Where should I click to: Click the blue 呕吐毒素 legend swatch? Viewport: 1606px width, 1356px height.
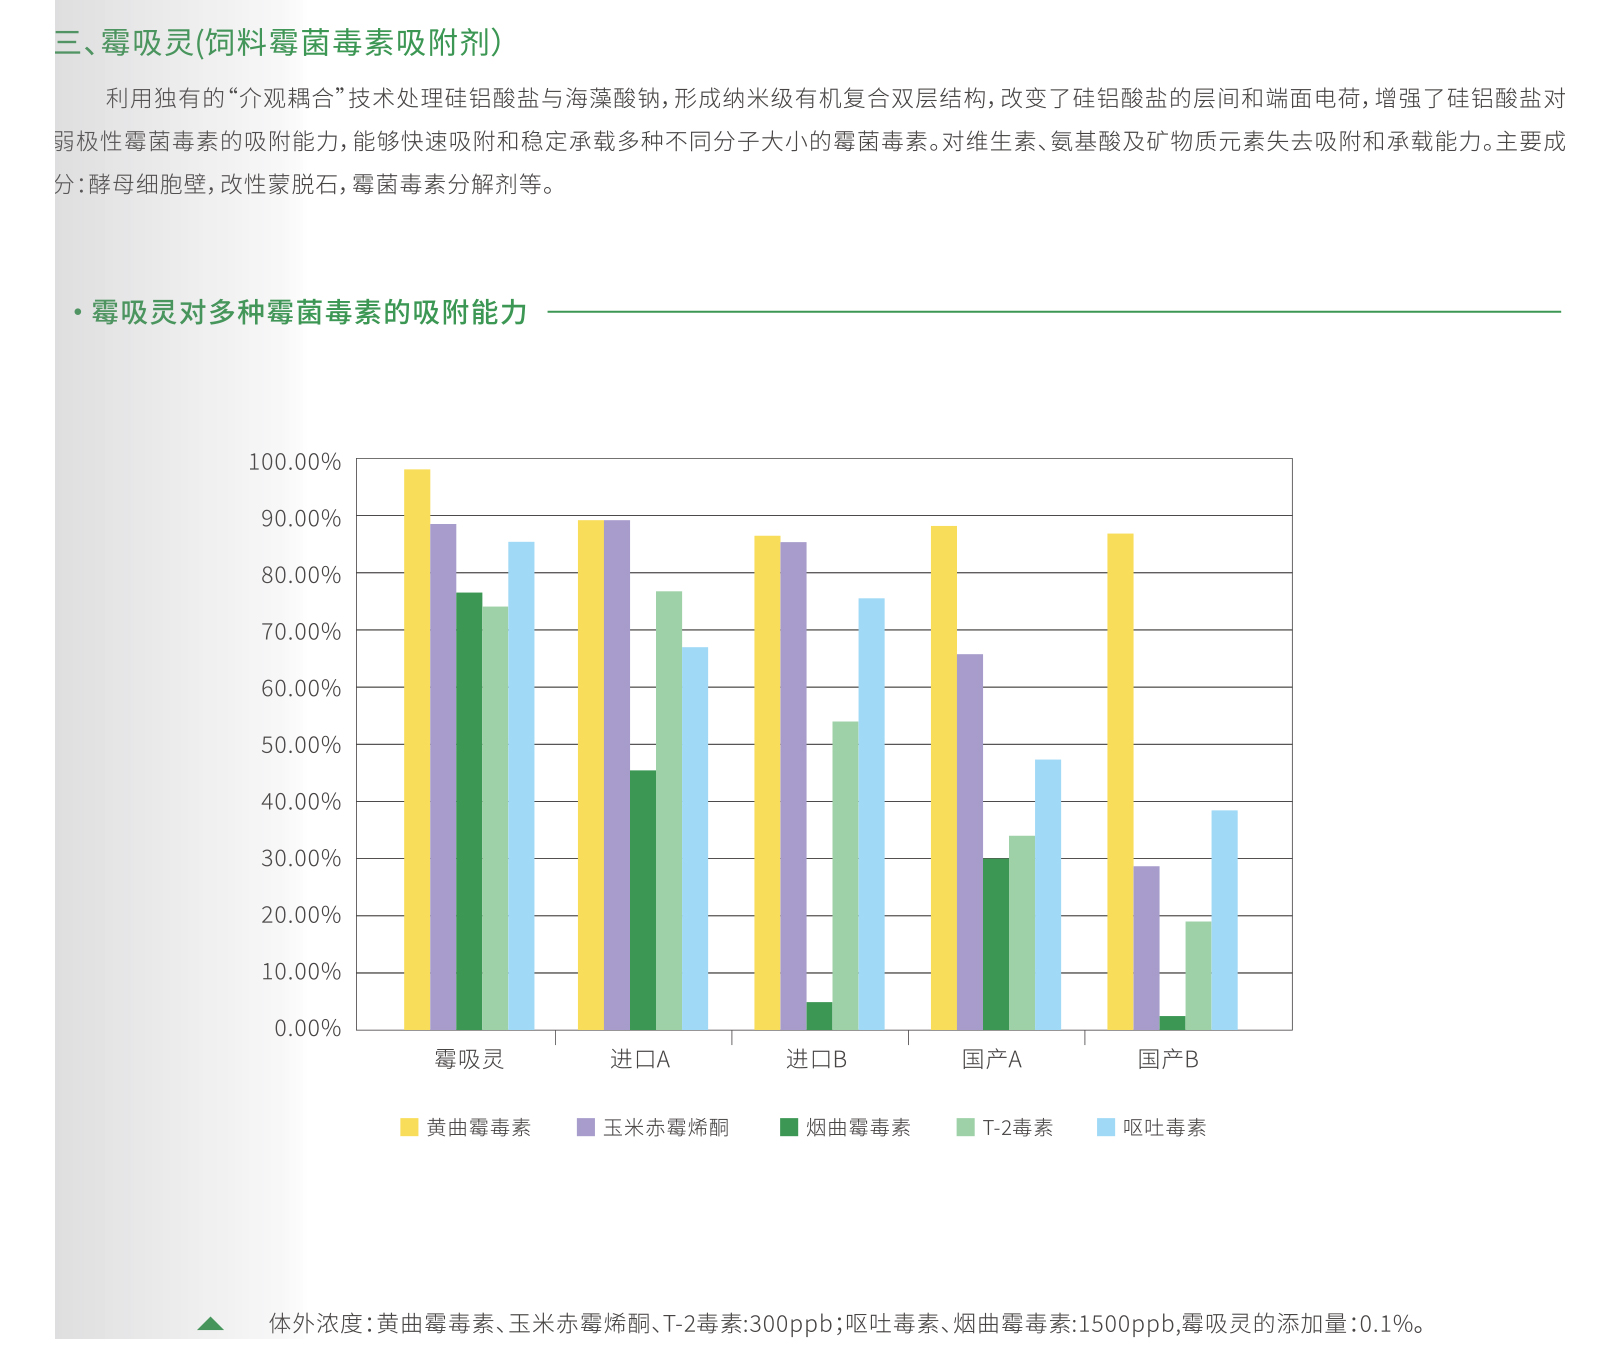1106,1127
